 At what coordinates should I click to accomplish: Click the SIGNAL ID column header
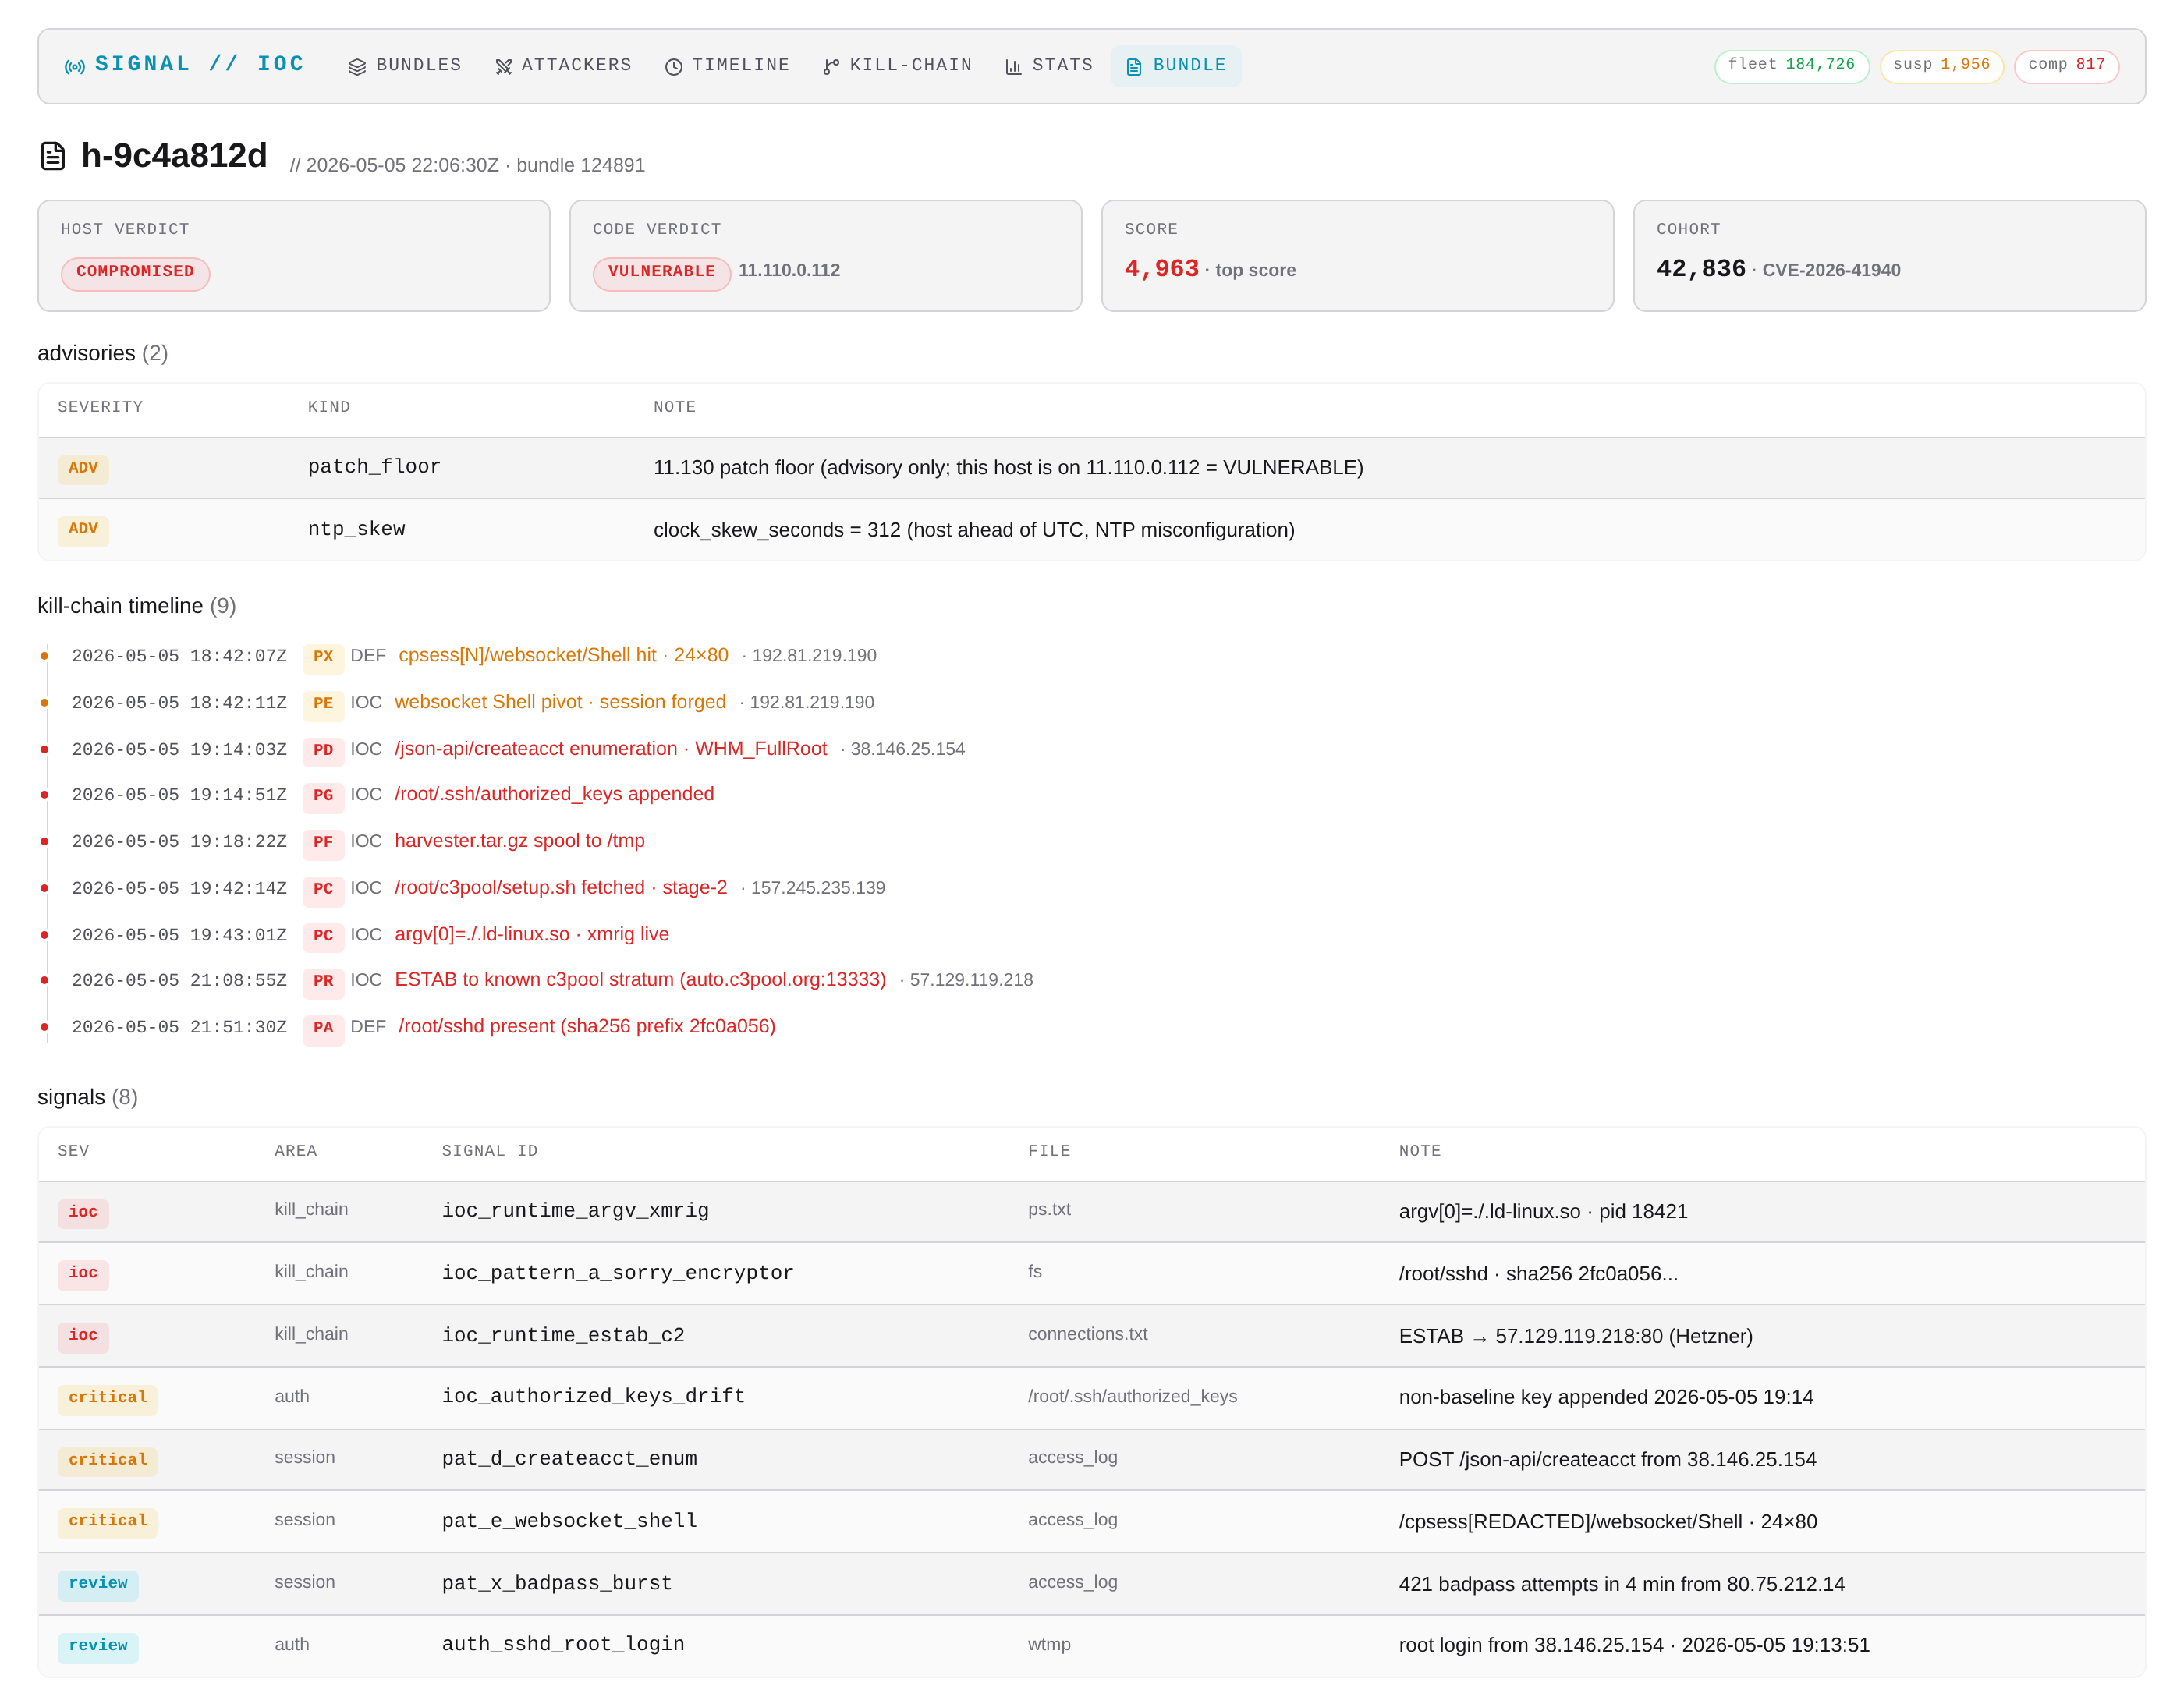point(490,1151)
